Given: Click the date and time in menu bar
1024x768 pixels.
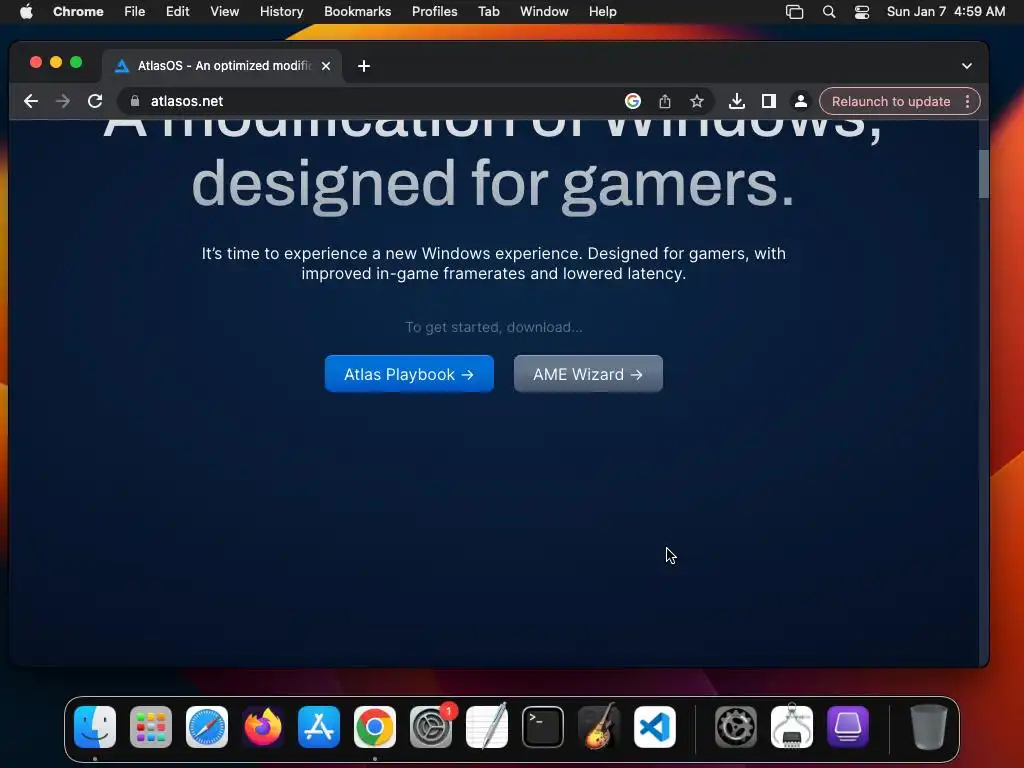Looking at the screenshot, I should coord(946,11).
